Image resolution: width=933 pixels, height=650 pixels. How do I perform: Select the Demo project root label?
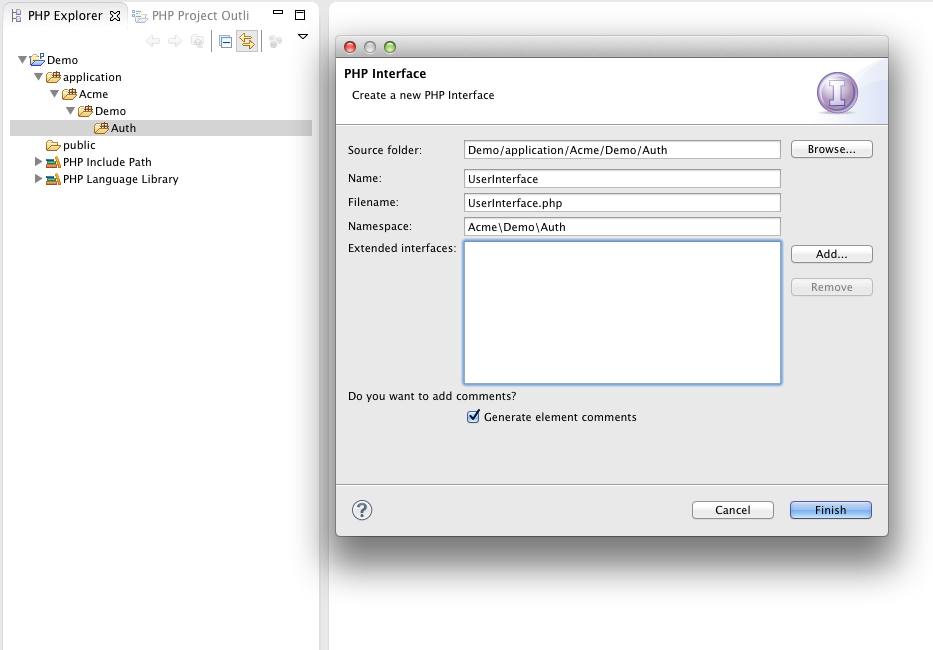62,60
